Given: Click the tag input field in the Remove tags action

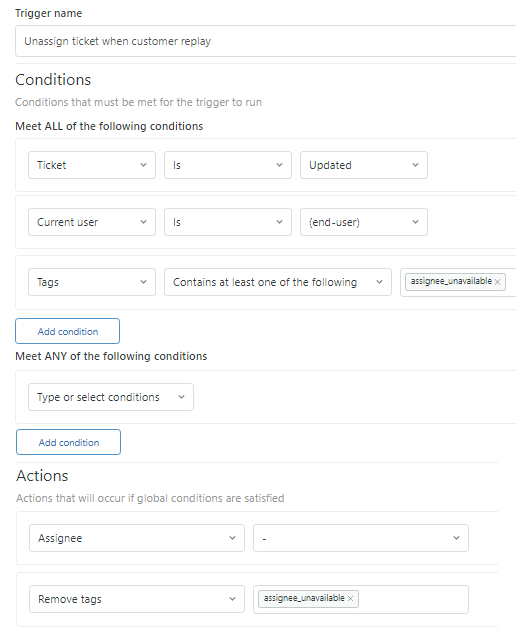Looking at the screenshot, I should tap(412, 599).
